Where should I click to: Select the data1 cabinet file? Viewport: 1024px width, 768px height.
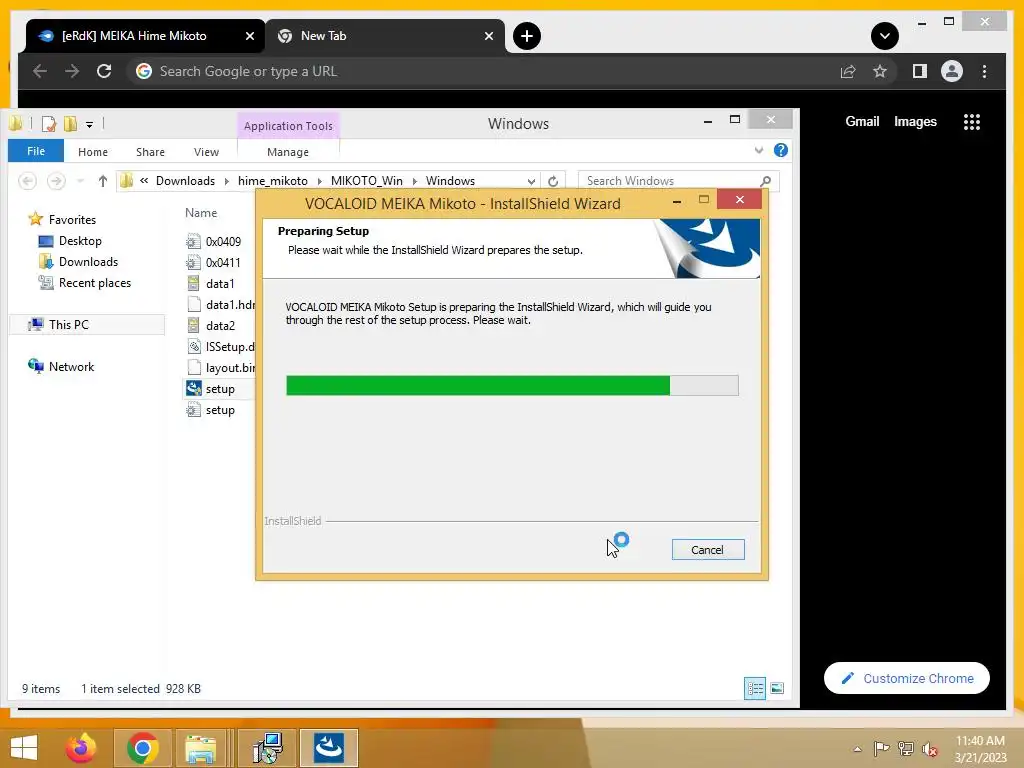coord(210,283)
